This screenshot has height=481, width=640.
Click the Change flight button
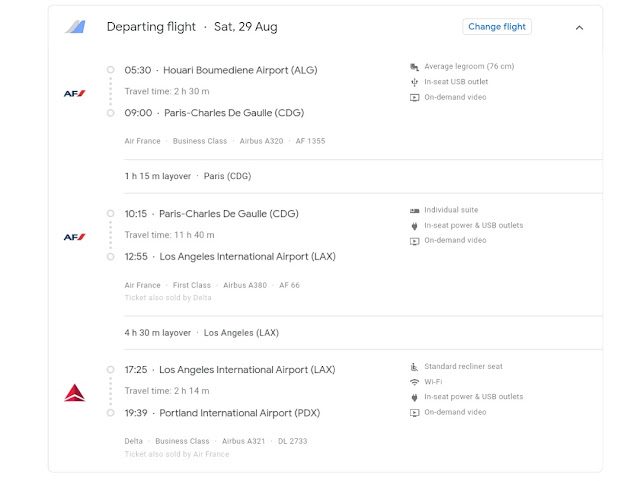pos(497,27)
